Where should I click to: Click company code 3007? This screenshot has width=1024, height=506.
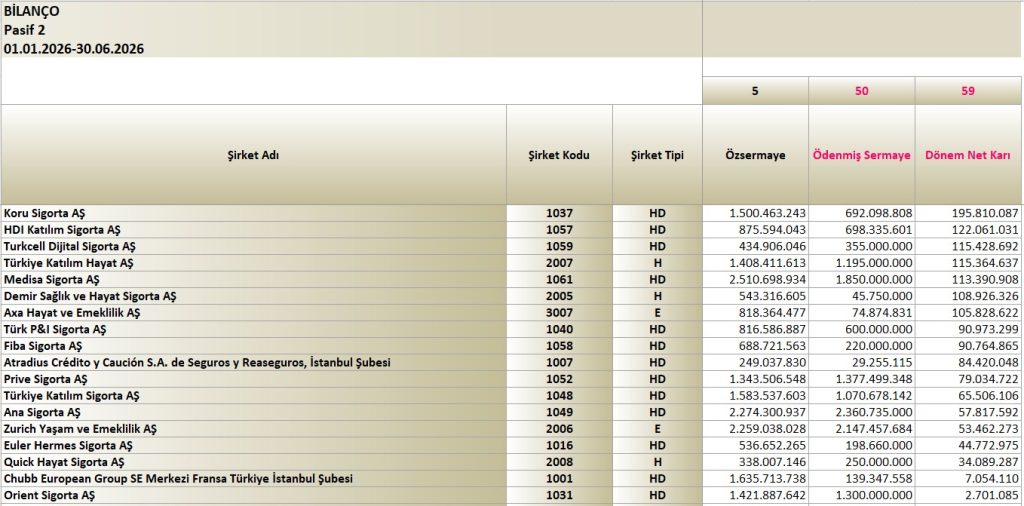coord(559,313)
